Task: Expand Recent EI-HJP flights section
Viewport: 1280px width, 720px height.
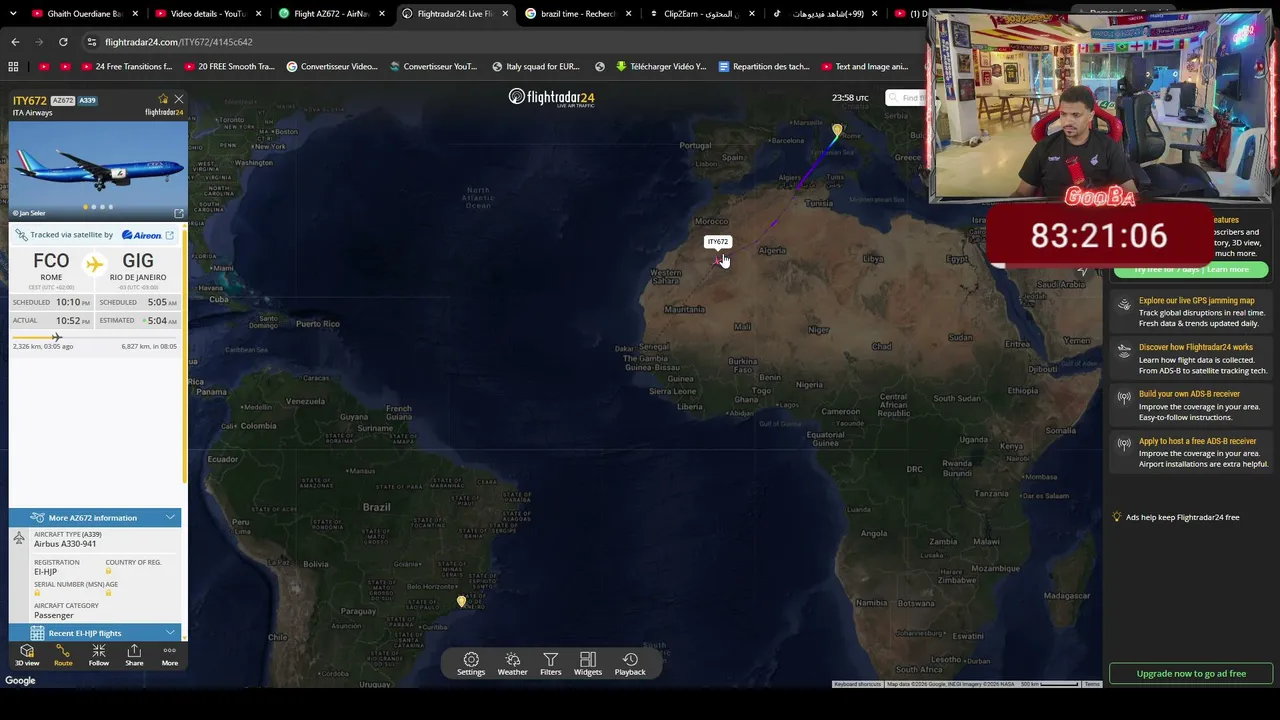Action: pyautogui.click(x=95, y=633)
